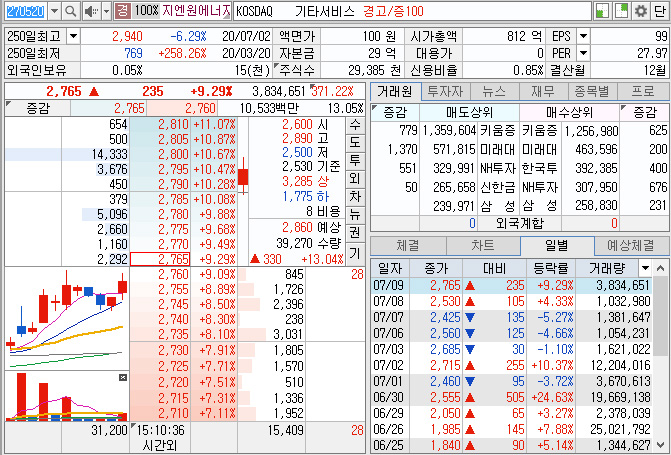This screenshot has height=455, width=671.
Task: Expand the 250일최고 period dropdown
Action: click(x=73, y=36)
